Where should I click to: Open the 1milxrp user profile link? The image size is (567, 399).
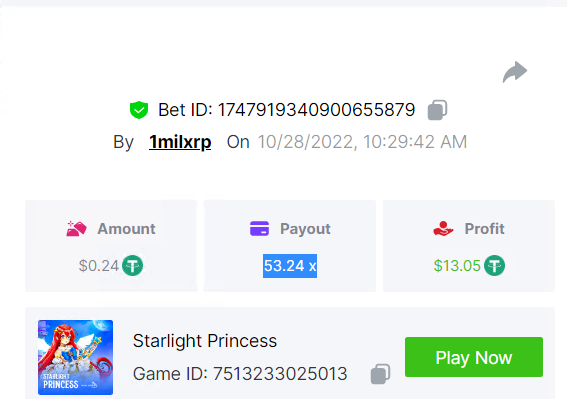point(180,142)
